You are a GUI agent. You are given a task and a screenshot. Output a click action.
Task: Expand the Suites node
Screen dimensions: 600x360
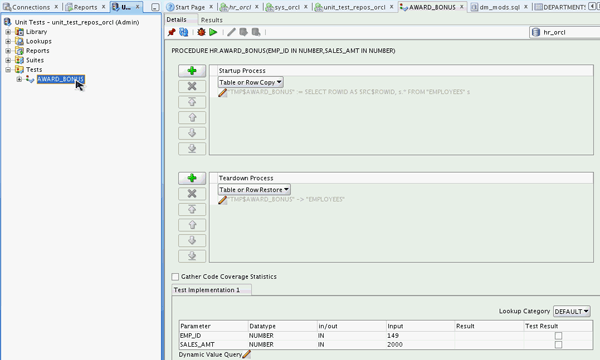pos(8,60)
